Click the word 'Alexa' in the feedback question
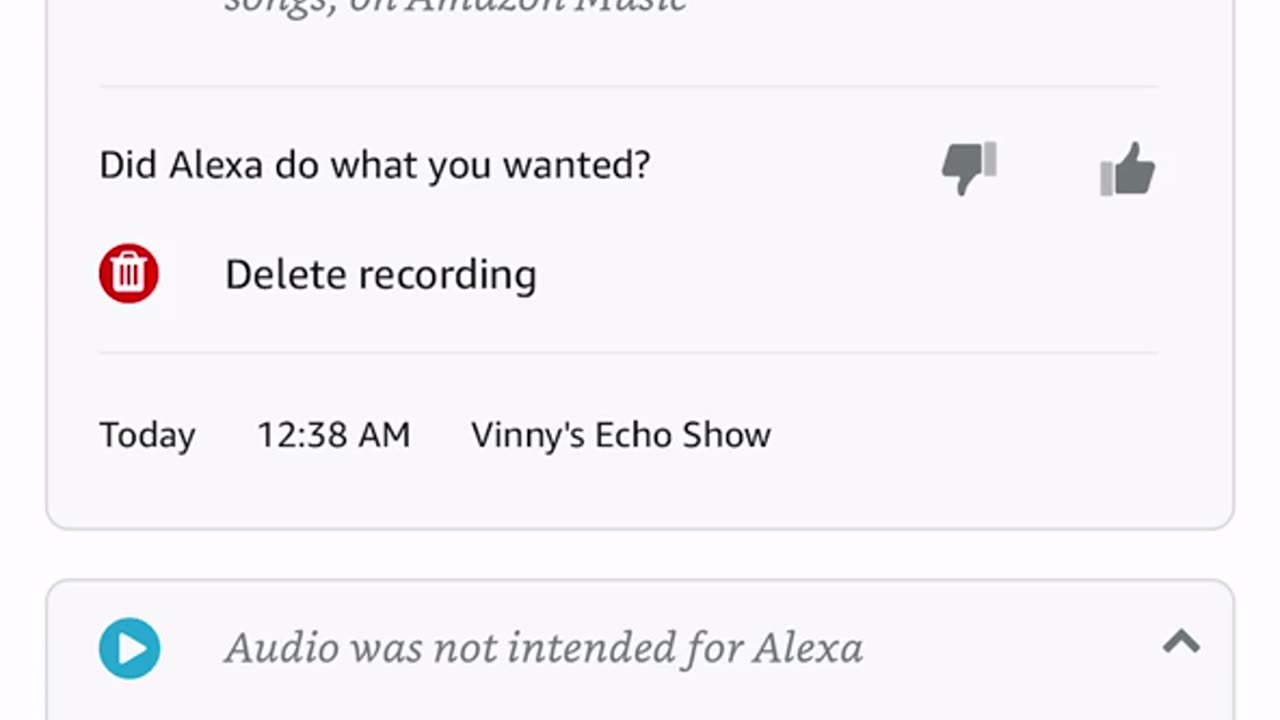 [x=215, y=165]
